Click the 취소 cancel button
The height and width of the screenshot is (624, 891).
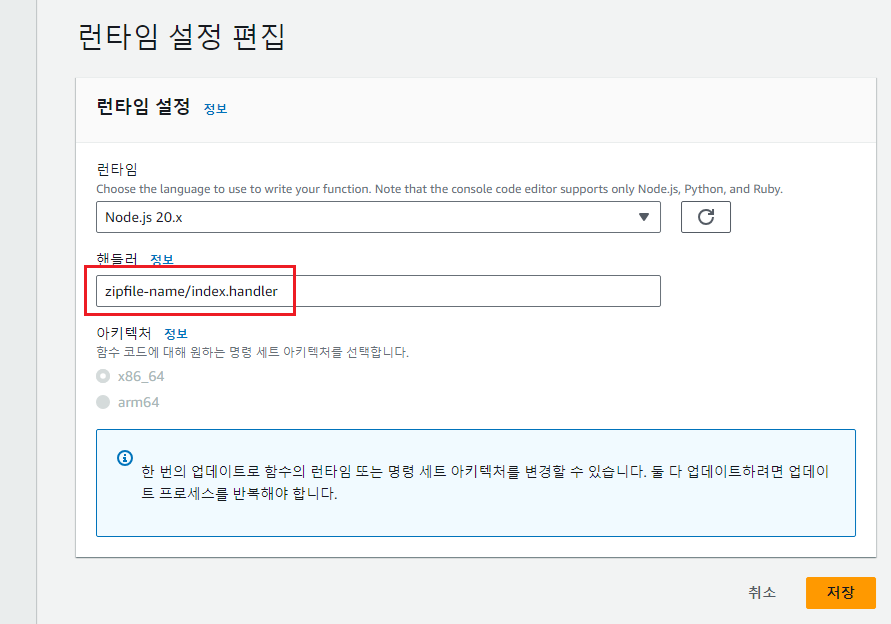click(x=761, y=593)
